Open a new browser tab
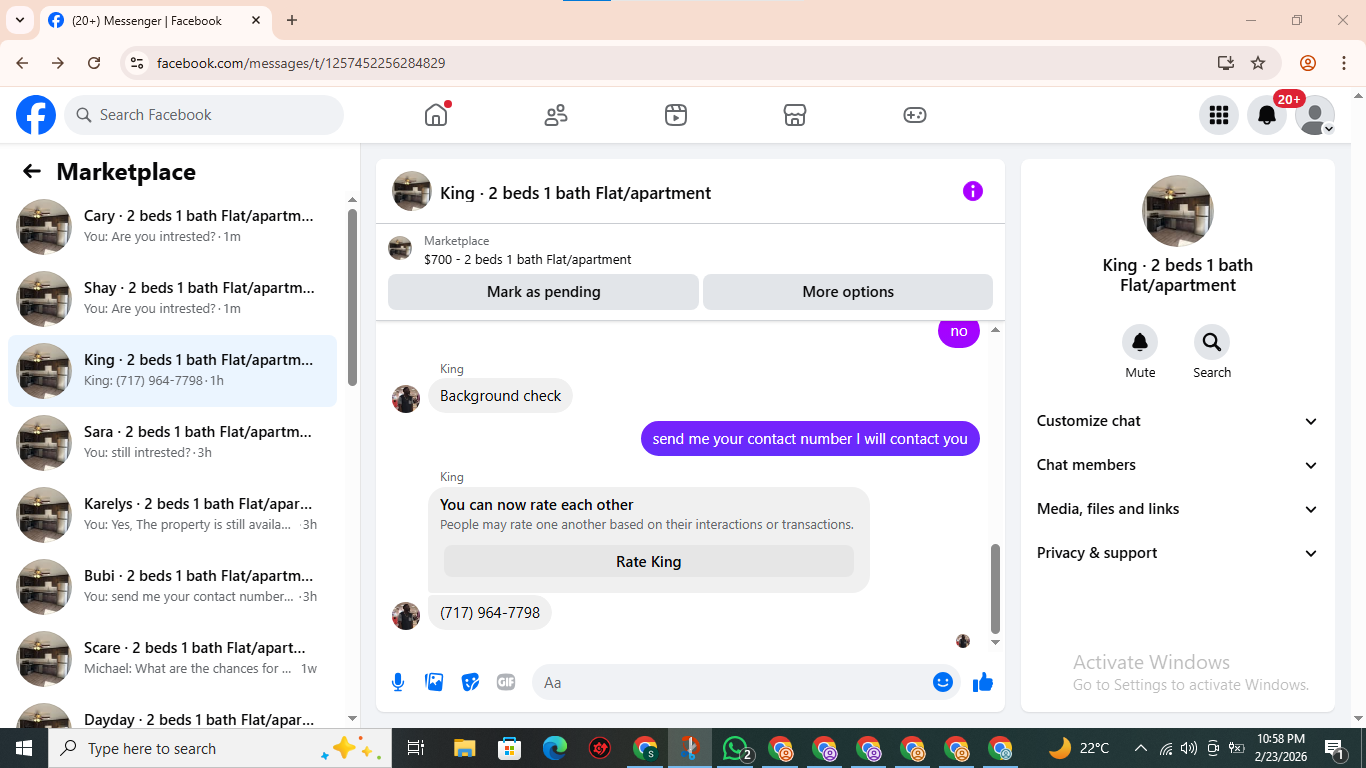 click(292, 20)
